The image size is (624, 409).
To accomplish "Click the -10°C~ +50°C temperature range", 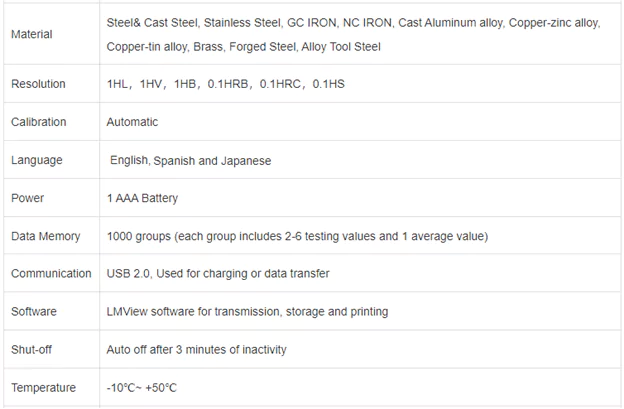I will [x=142, y=388].
